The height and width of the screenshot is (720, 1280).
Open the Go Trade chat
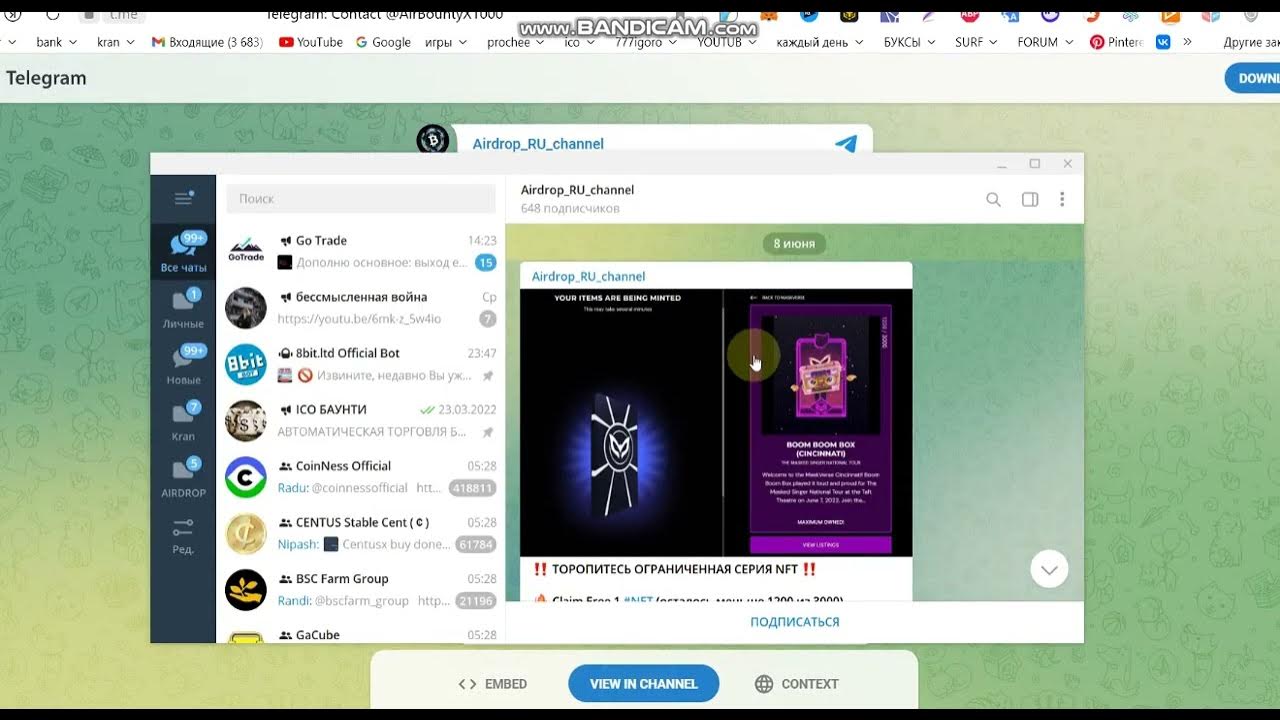pos(361,251)
